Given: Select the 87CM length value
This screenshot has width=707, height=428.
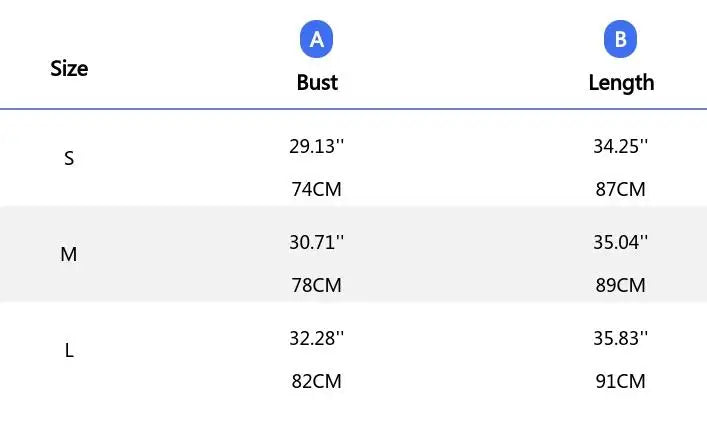Looking at the screenshot, I should [620, 189].
